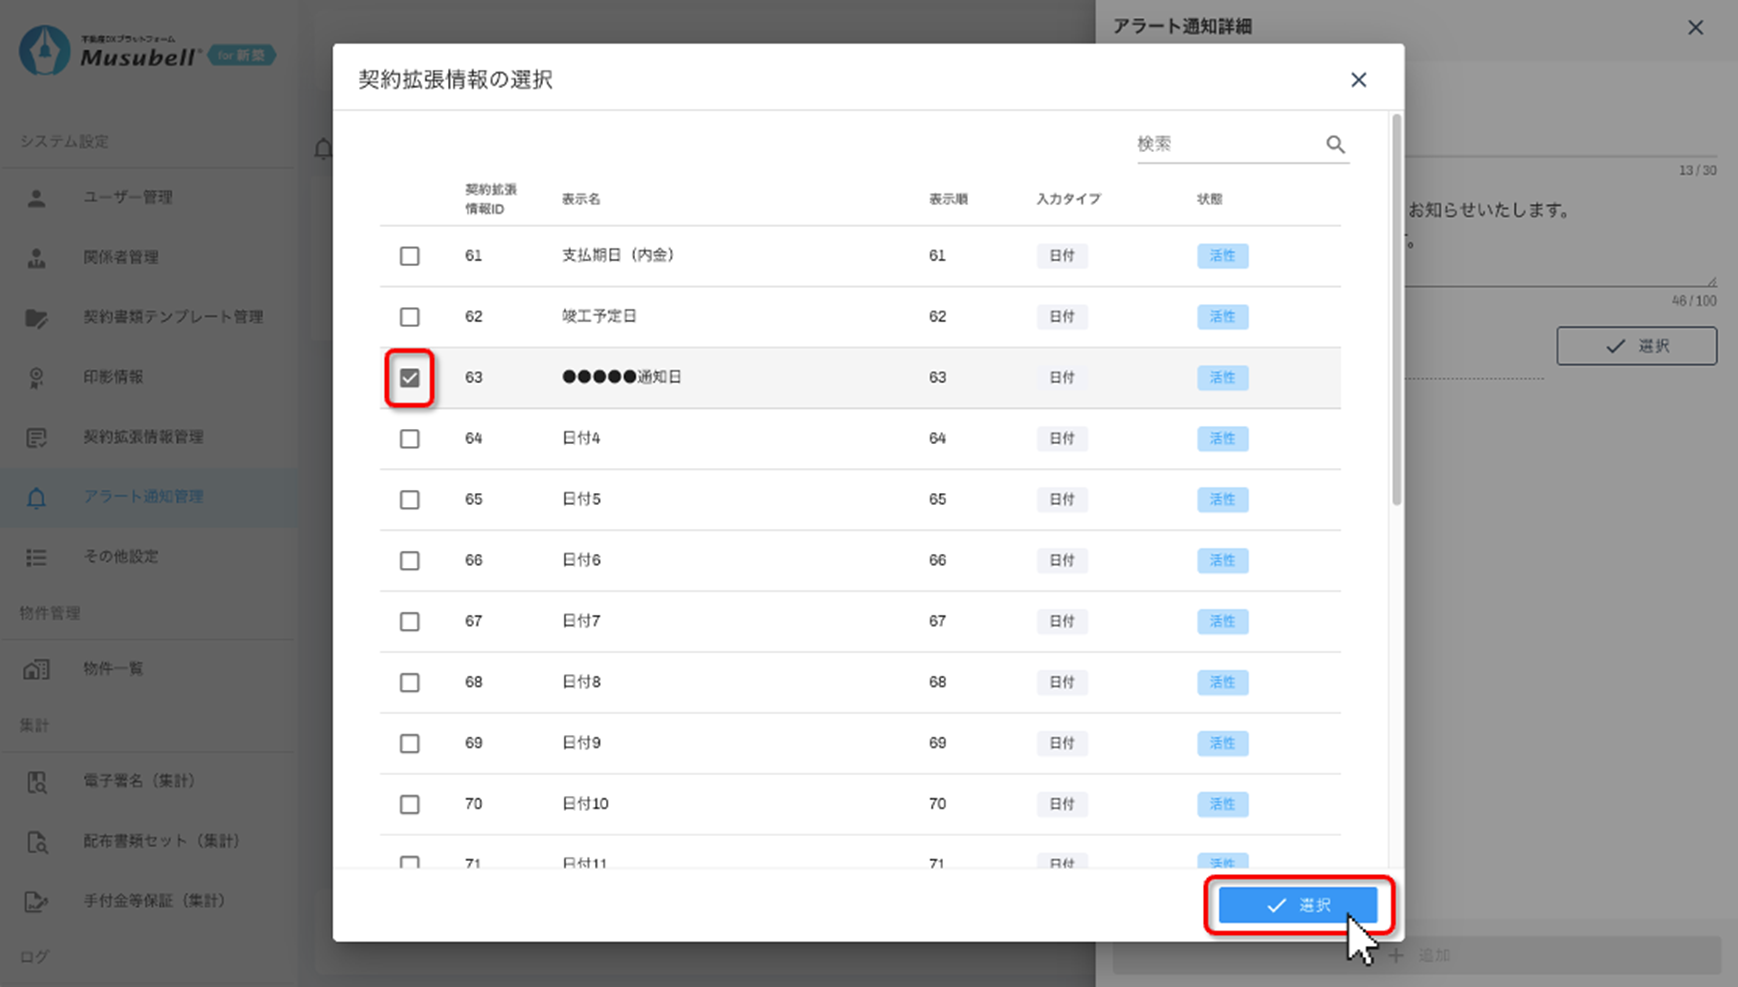Open その他設定 menu item
1738x987 pixels.
[120, 557]
